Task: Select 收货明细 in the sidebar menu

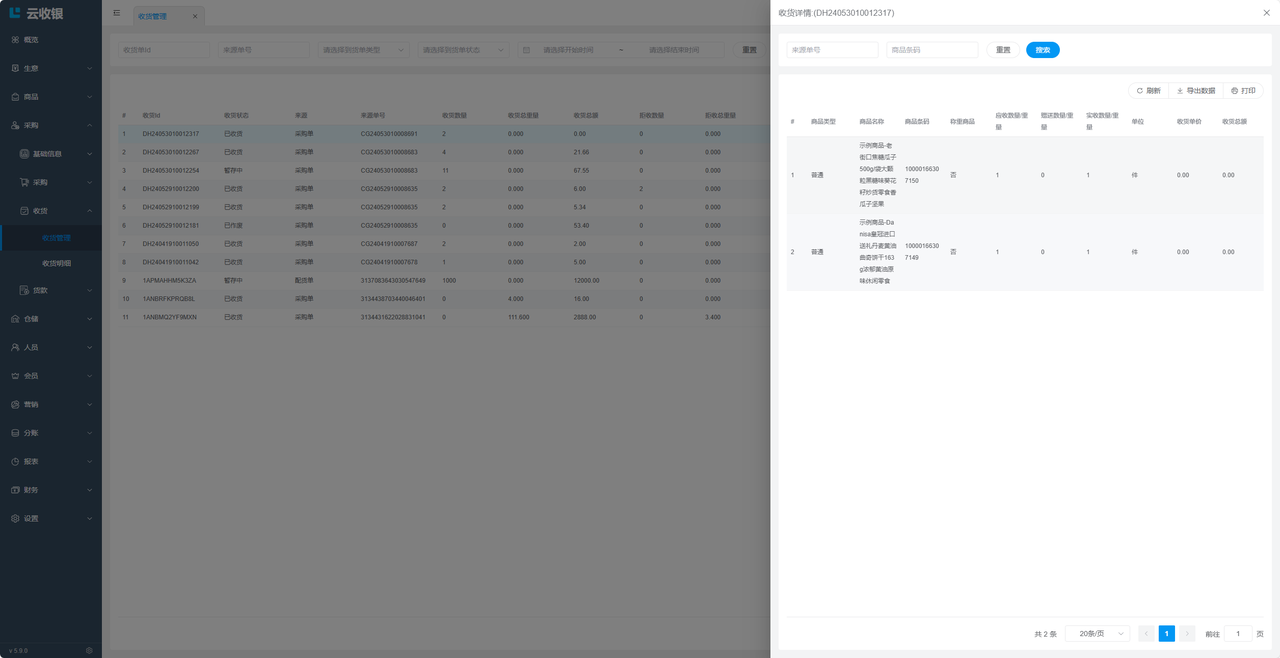Action: click(57, 263)
